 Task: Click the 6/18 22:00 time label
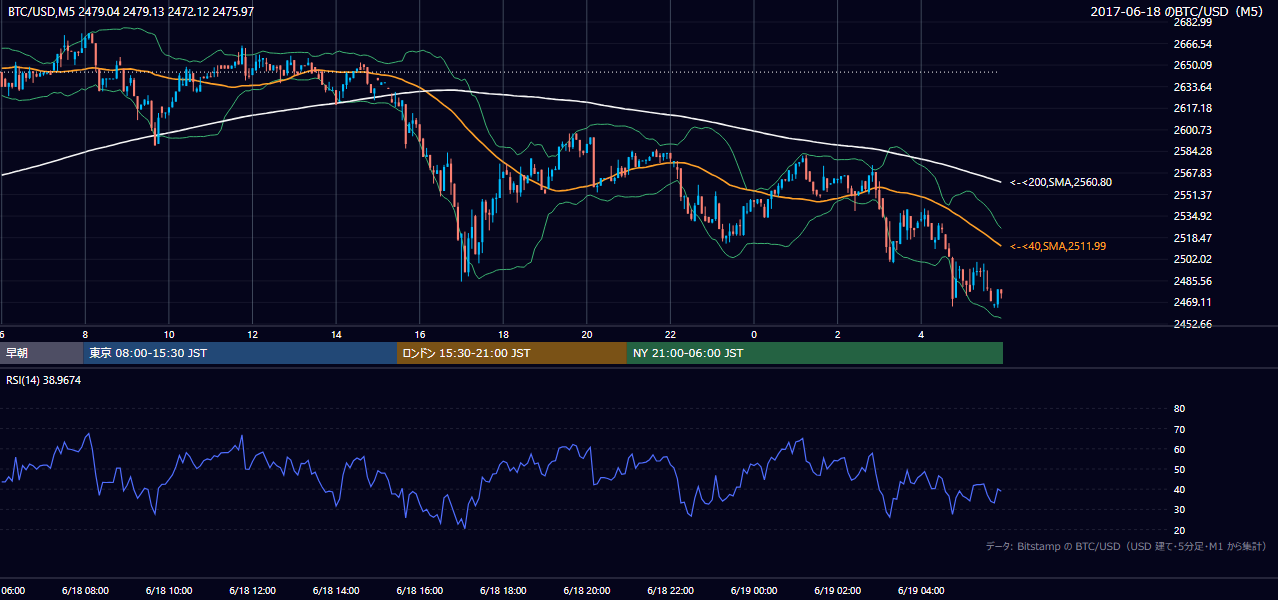(670, 590)
